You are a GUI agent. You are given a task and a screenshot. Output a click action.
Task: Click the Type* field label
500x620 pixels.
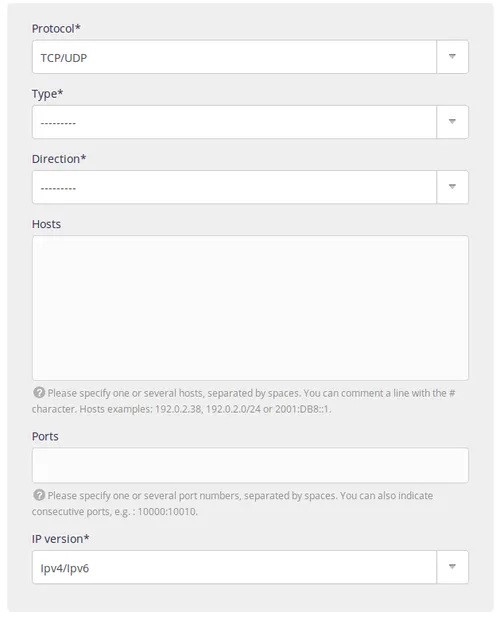[47, 94]
